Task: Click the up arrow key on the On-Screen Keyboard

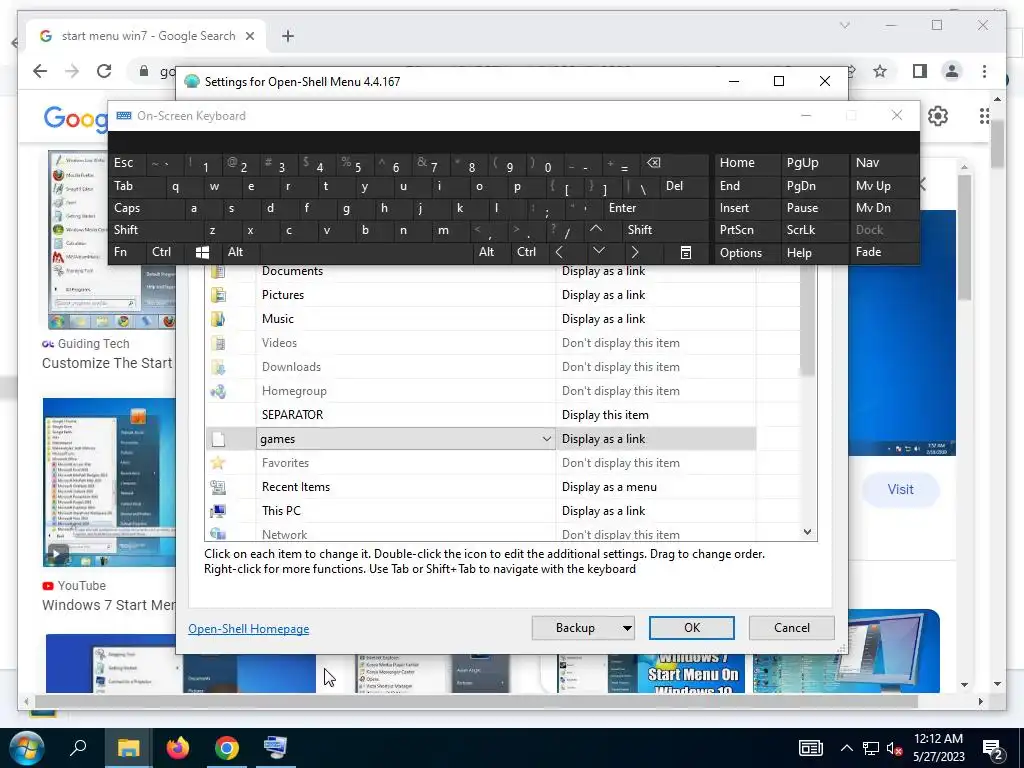Action: pos(596,229)
